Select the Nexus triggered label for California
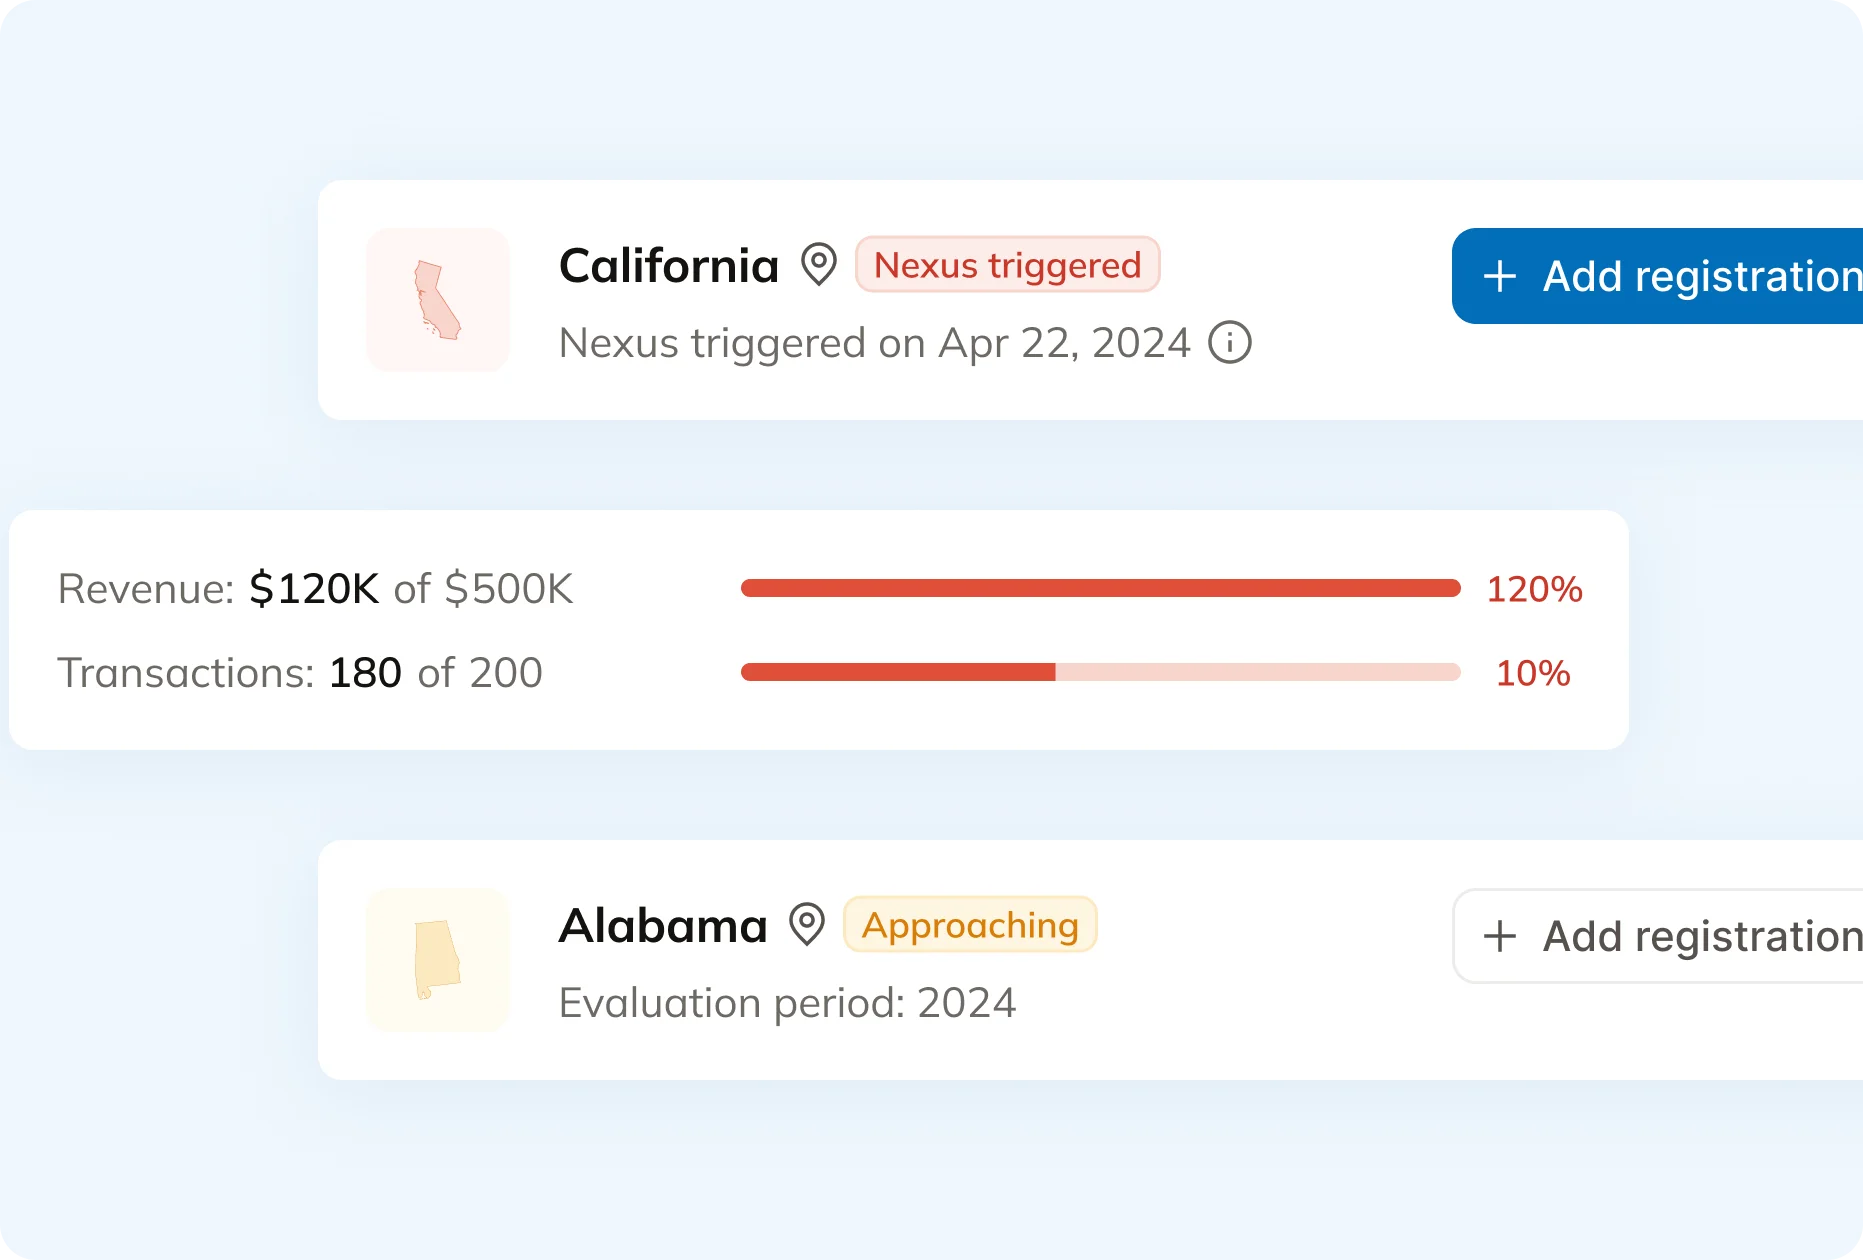1863x1260 pixels. pyautogui.click(x=1006, y=264)
